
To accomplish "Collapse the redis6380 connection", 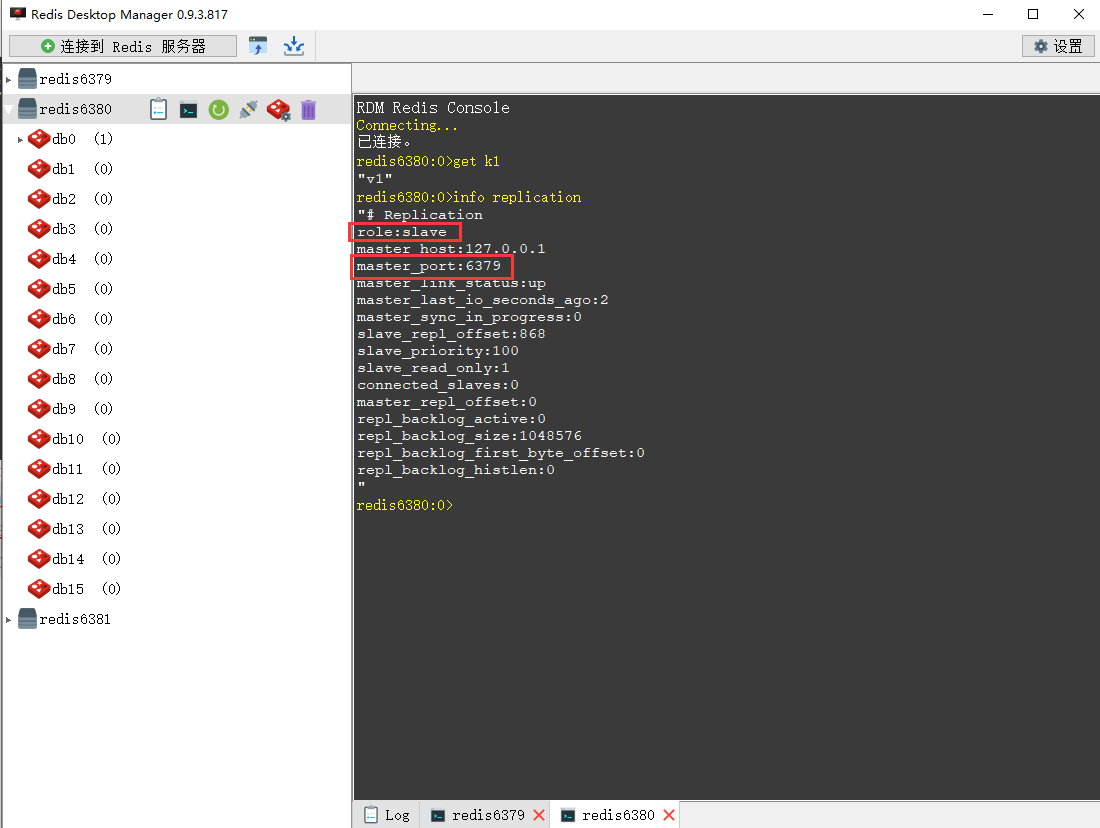I will (8, 109).
